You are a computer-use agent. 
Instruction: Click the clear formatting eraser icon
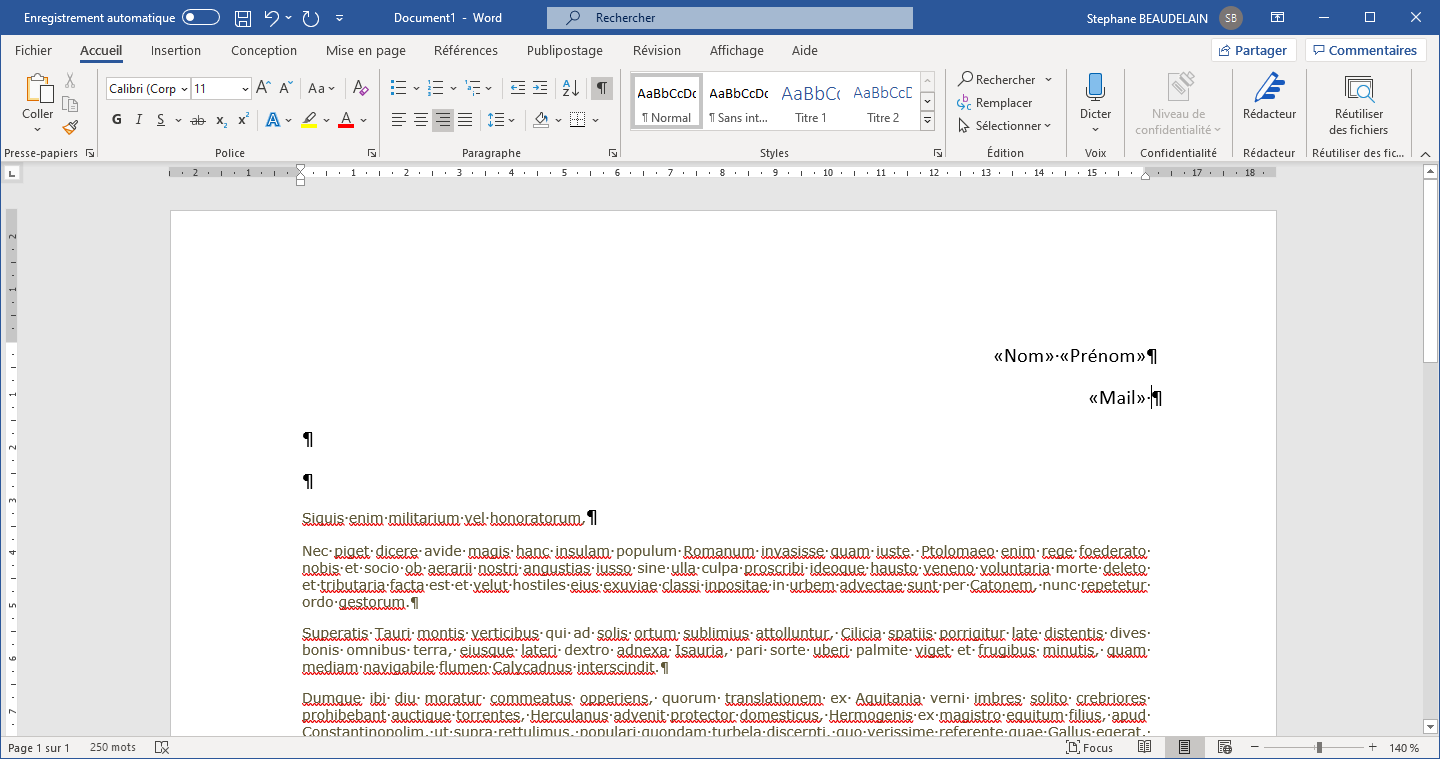coord(361,88)
